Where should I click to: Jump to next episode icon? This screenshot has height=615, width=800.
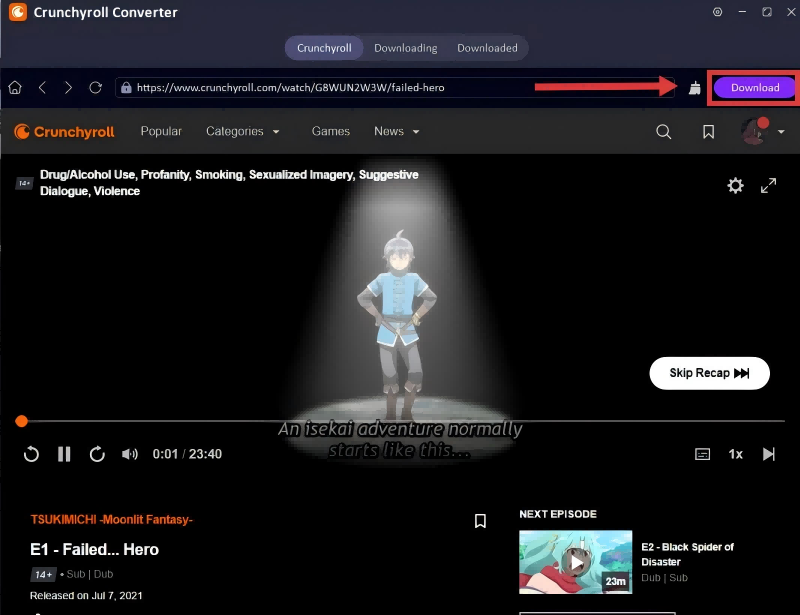click(768, 454)
